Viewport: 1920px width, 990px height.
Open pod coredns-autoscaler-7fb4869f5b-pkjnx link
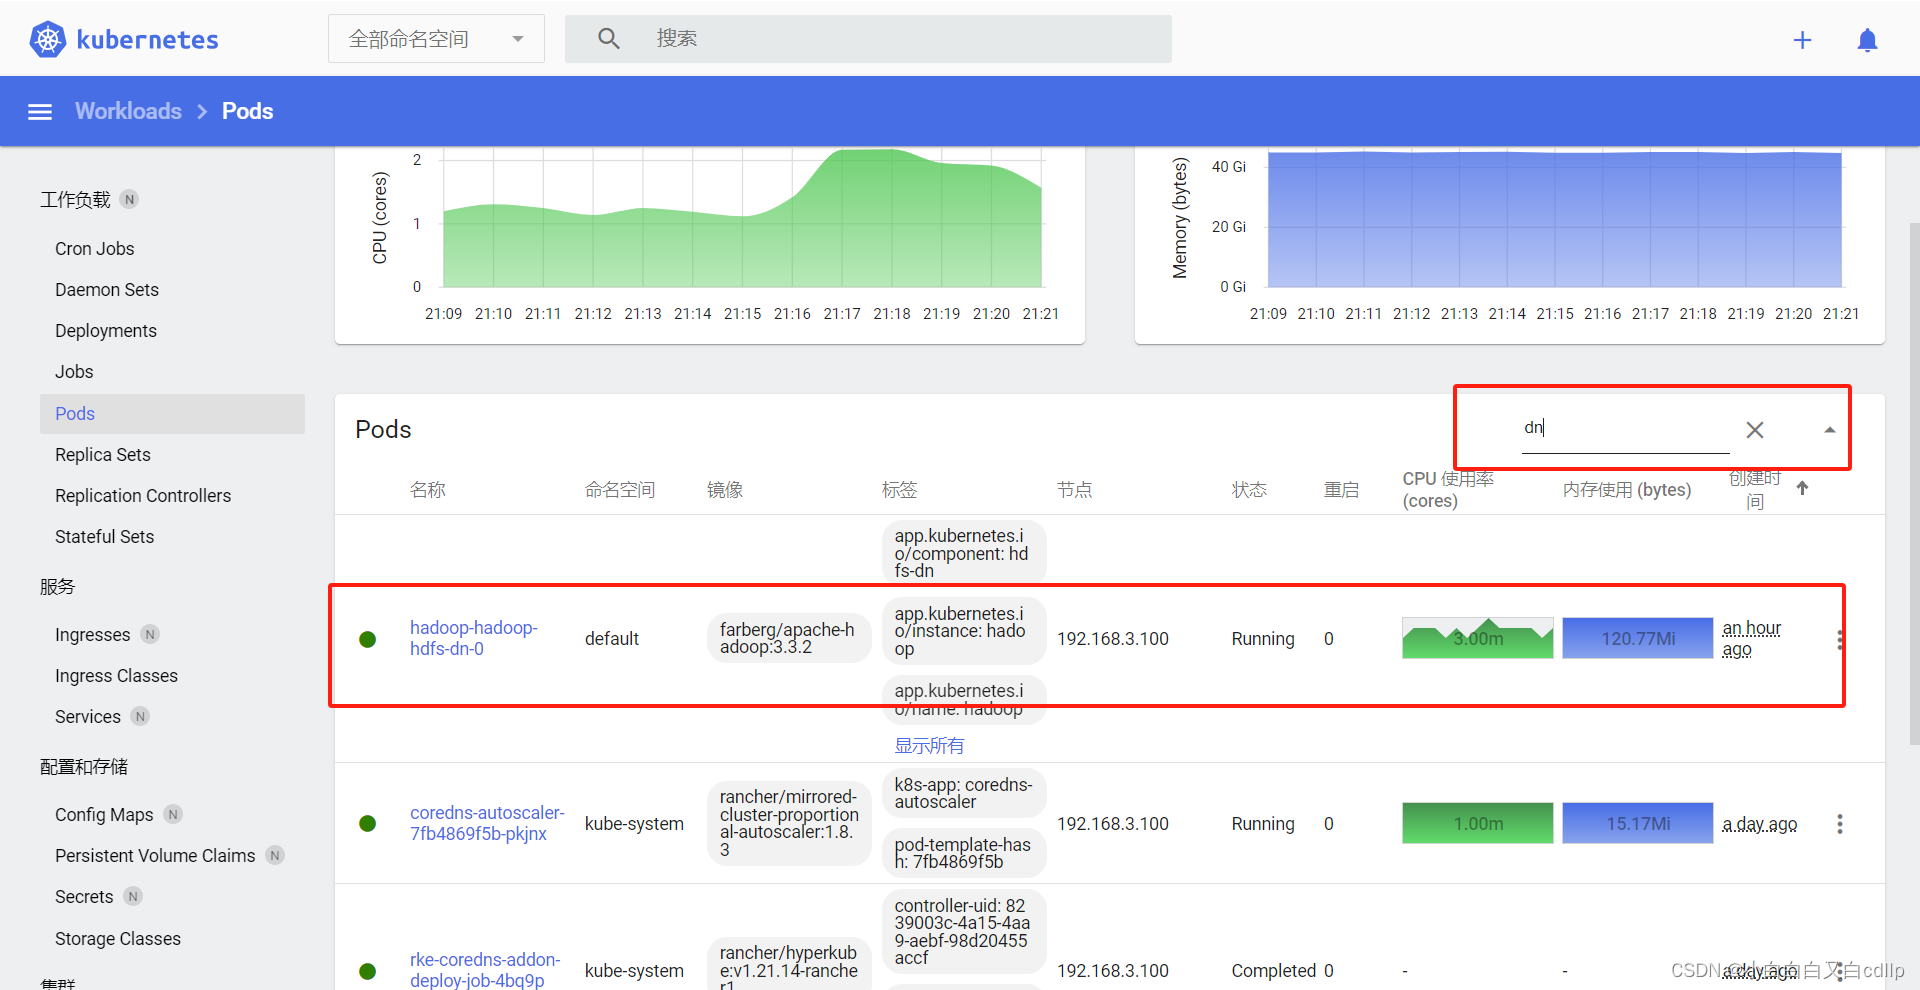[487, 823]
